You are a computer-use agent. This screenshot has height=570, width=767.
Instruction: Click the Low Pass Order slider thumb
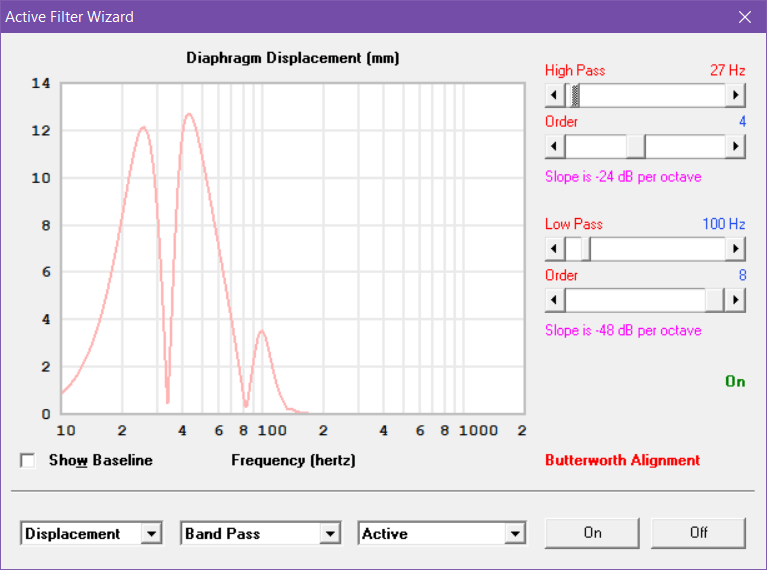[714, 299]
